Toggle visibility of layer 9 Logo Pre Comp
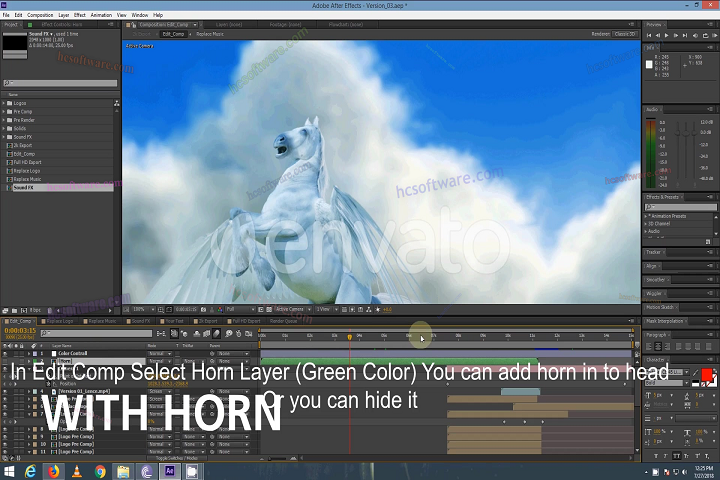 5,437
